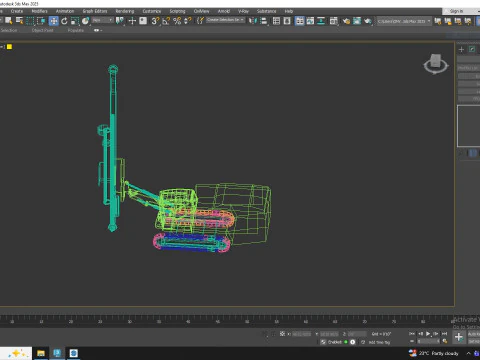Click the Use Pivot Point Center icon
This screenshot has height=360, width=480.
click(x=119, y=21)
